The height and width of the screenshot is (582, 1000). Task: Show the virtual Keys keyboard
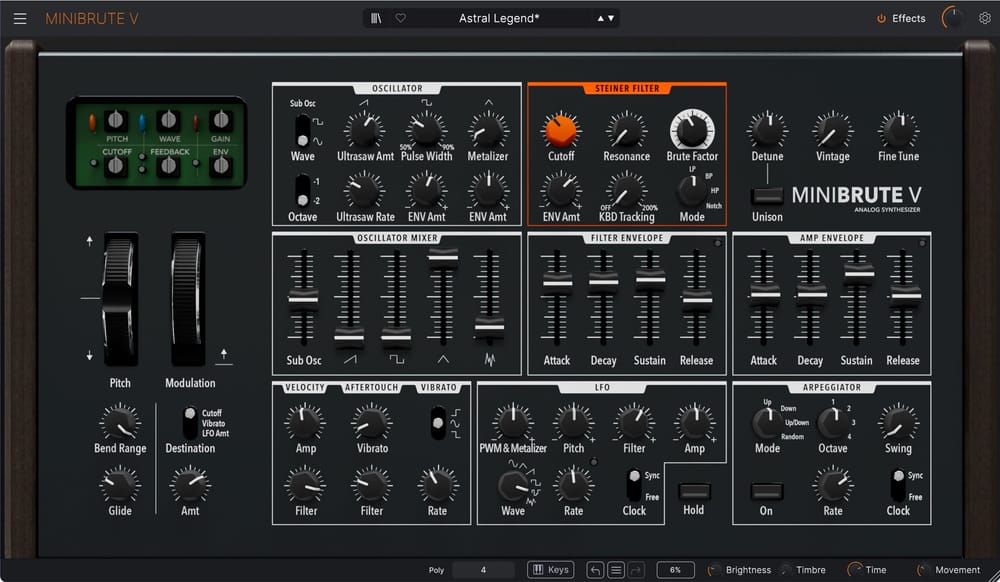[550, 570]
